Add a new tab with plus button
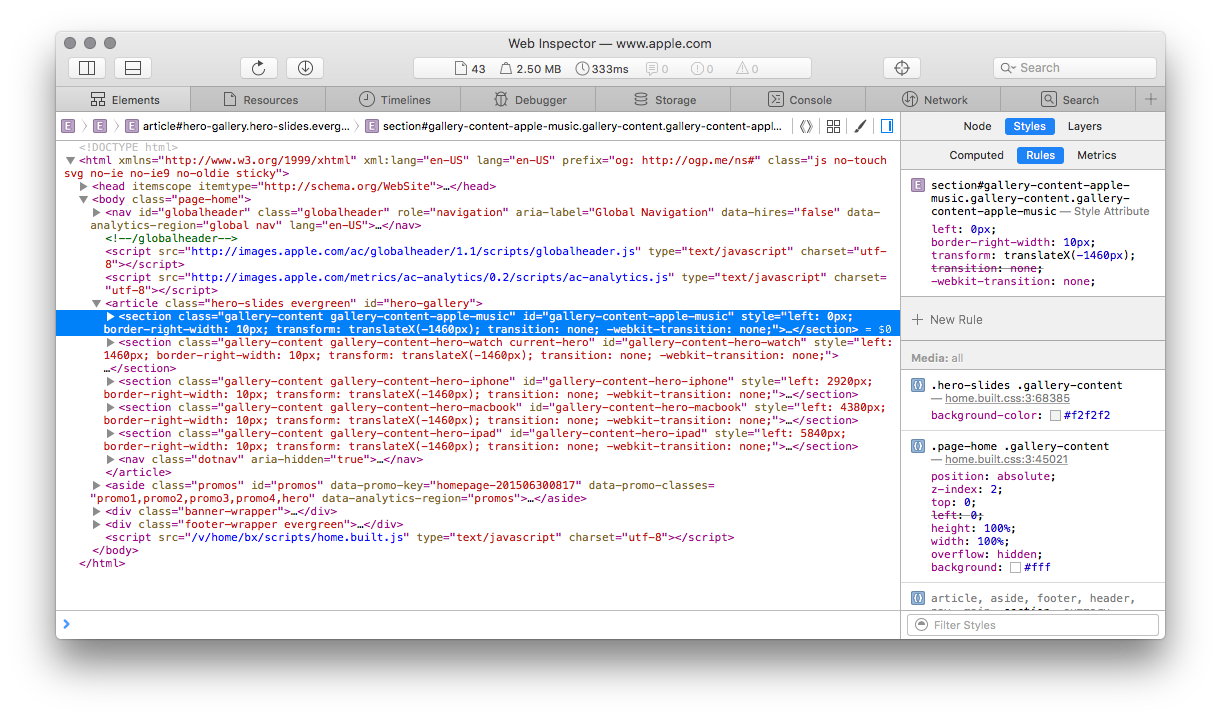This screenshot has height=719, width=1221. pos(1150,99)
